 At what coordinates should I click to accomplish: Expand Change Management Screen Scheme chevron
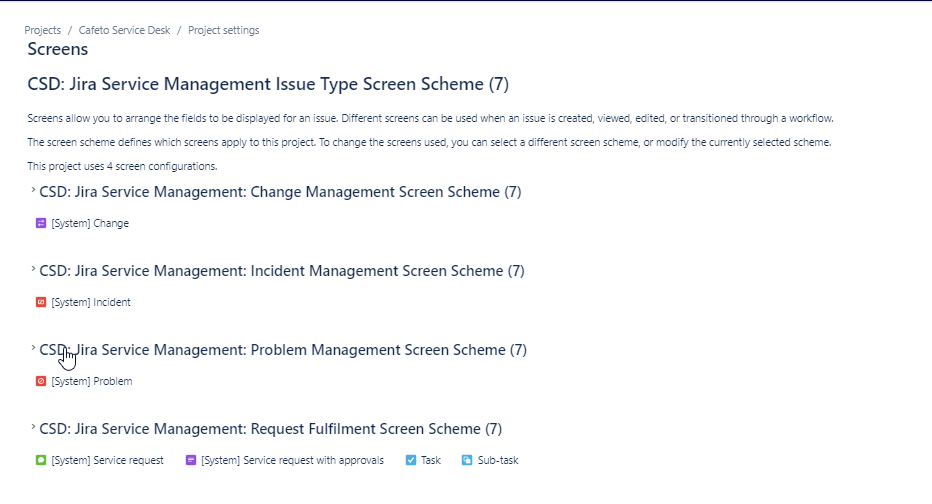pos(33,190)
